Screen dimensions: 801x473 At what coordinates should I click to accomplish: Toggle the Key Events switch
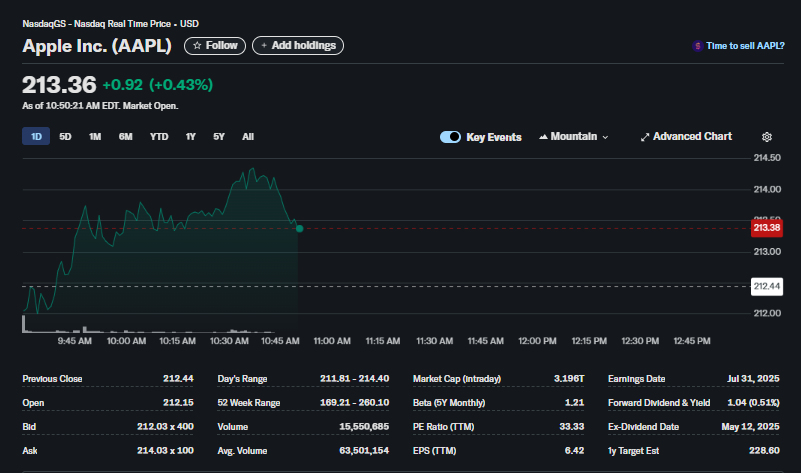coord(450,137)
